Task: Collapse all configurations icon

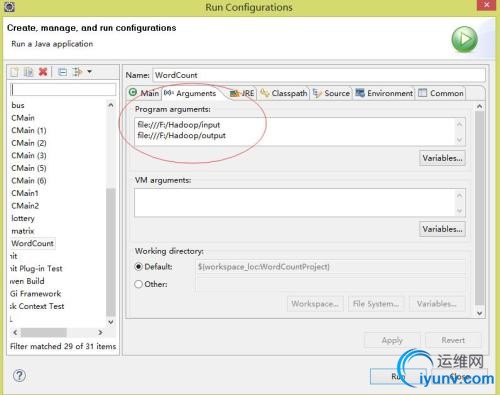Action: (x=62, y=72)
